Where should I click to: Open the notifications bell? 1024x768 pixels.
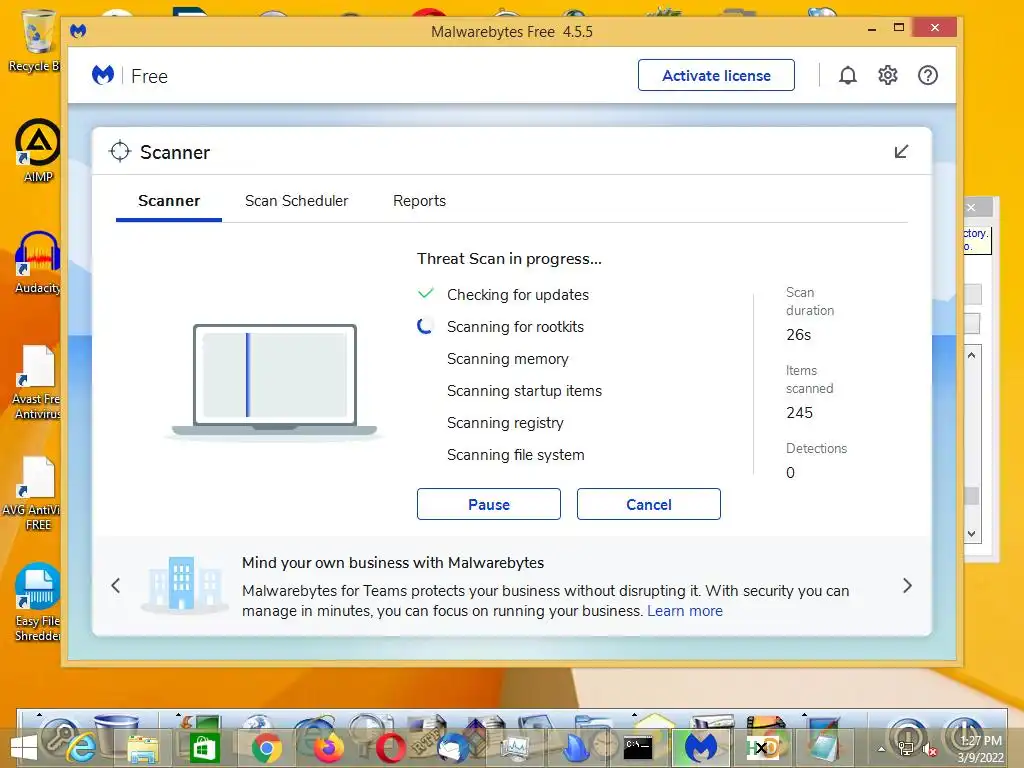848,76
